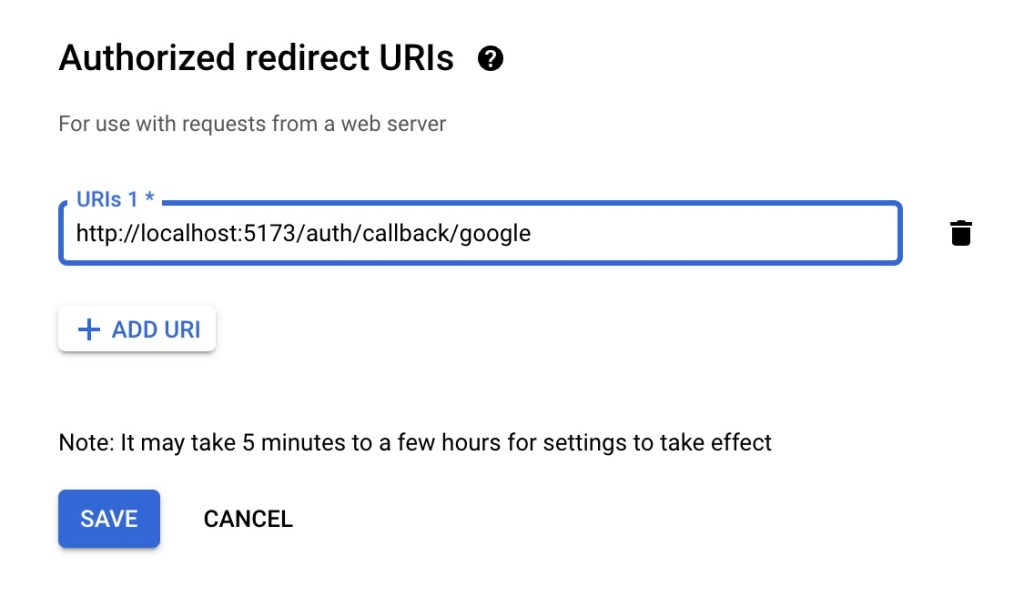The width and height of the screenshot is (1024, 597).
Task: Click the word google in the URI field
Action: 495,234
